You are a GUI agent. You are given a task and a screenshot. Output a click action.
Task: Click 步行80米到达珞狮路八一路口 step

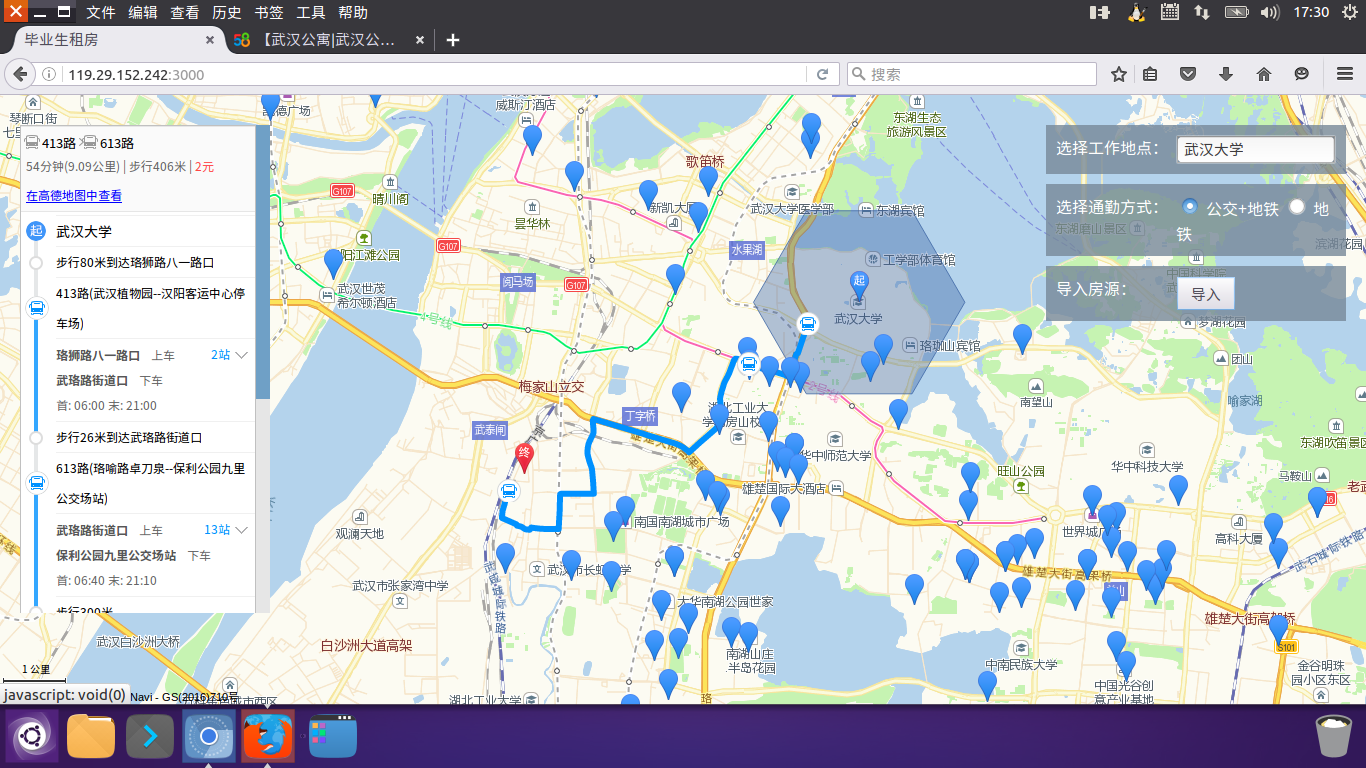click(x=135, y=264)
